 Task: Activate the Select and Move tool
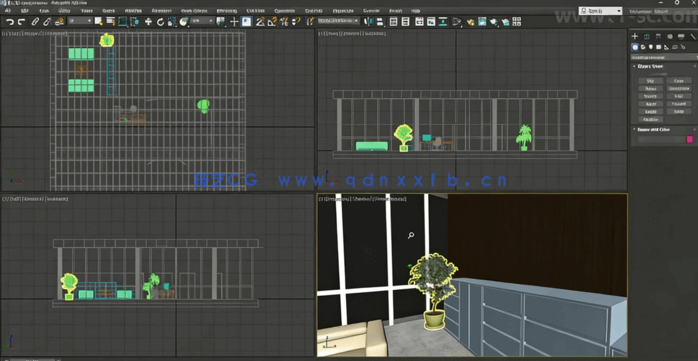[148, 21]
